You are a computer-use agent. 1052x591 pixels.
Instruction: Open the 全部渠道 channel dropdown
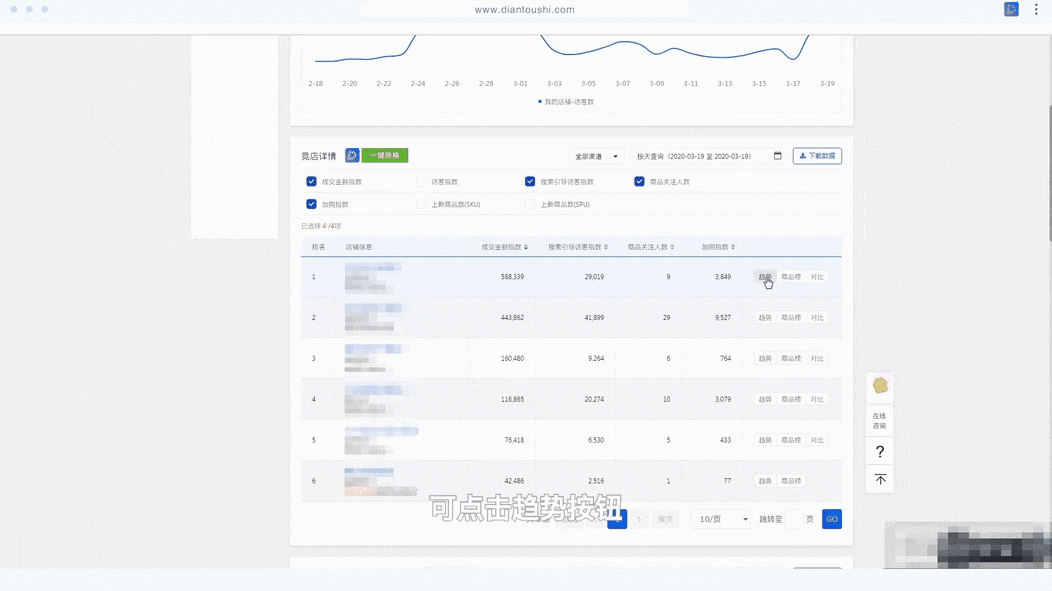point(596,156)
